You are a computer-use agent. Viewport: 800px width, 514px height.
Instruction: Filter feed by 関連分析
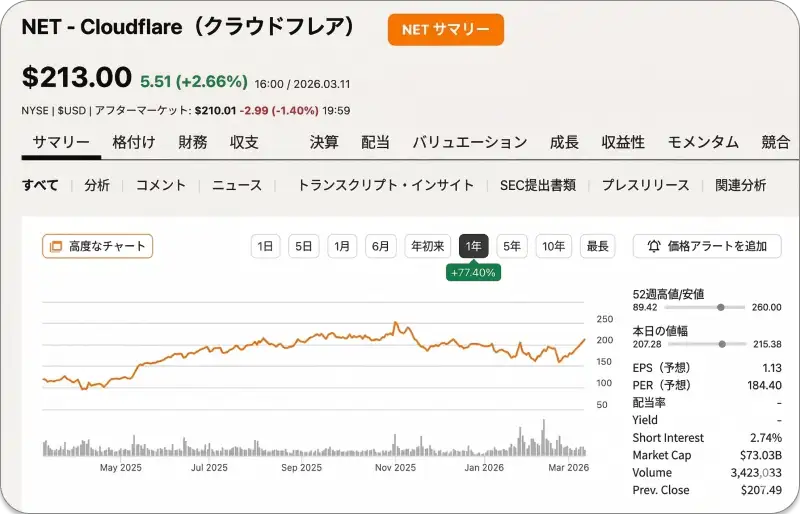[740, 185]
